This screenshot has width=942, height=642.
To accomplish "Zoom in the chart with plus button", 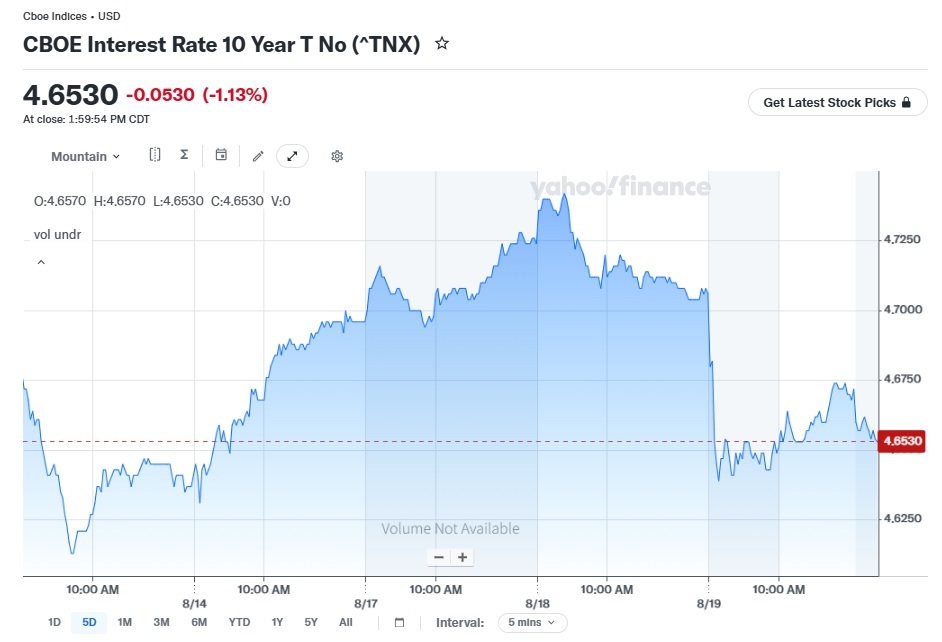I will click(x=463, y=557).
